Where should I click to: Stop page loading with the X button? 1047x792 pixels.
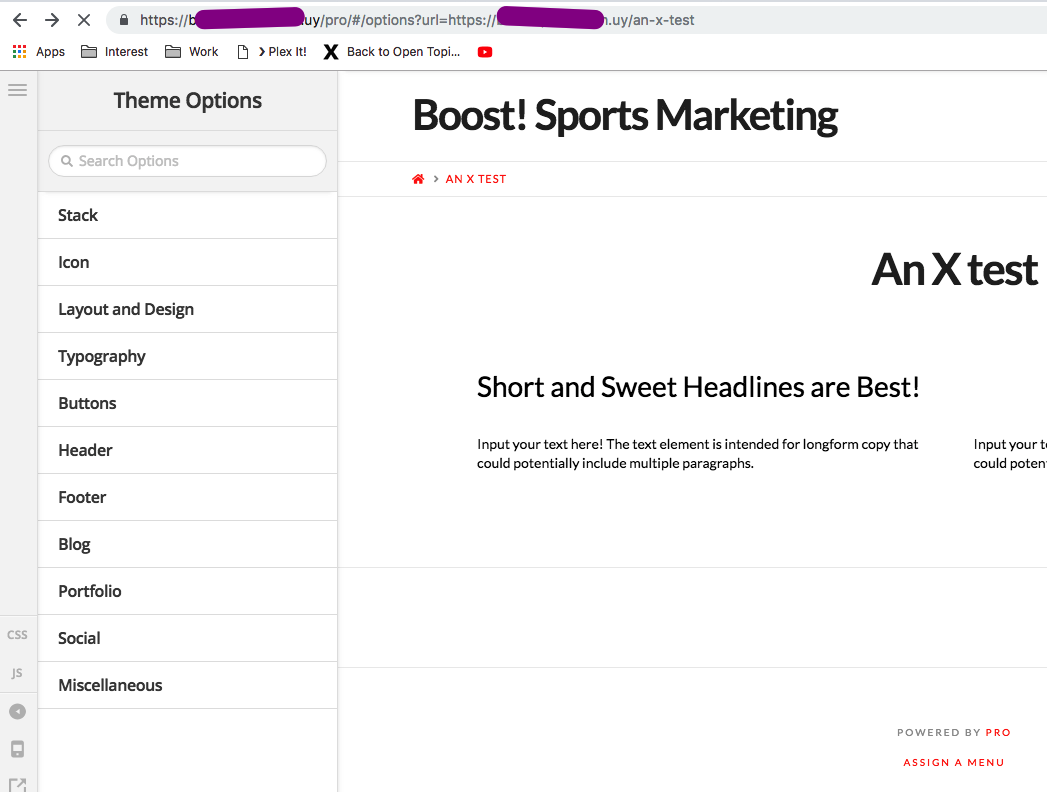click(x=83, y=20)
